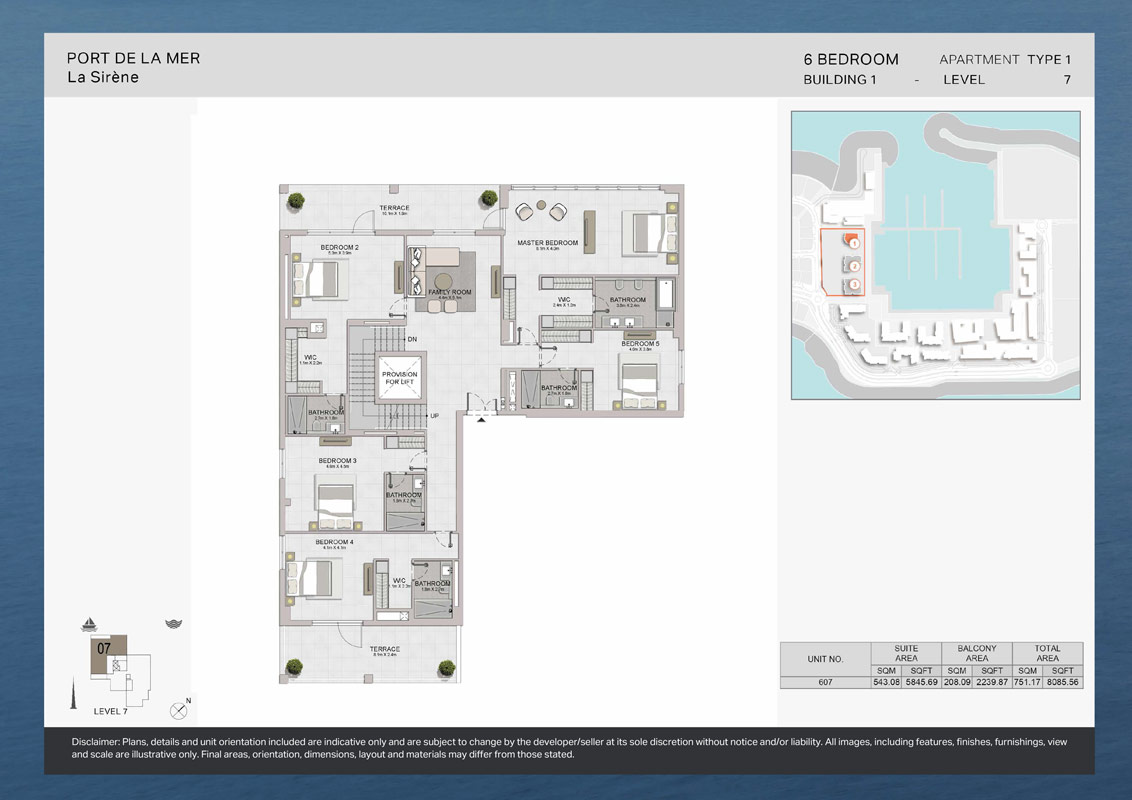Click unit number 607 in the table
The height and width of the screenshot is (800, 1132).
[825, 682]
